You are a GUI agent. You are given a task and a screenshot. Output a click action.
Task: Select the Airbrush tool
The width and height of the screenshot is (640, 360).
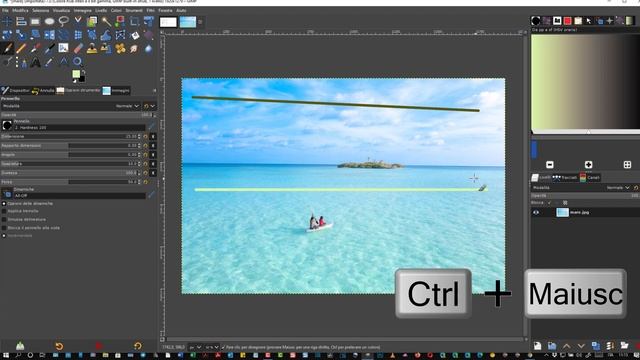tap(35, 49)
